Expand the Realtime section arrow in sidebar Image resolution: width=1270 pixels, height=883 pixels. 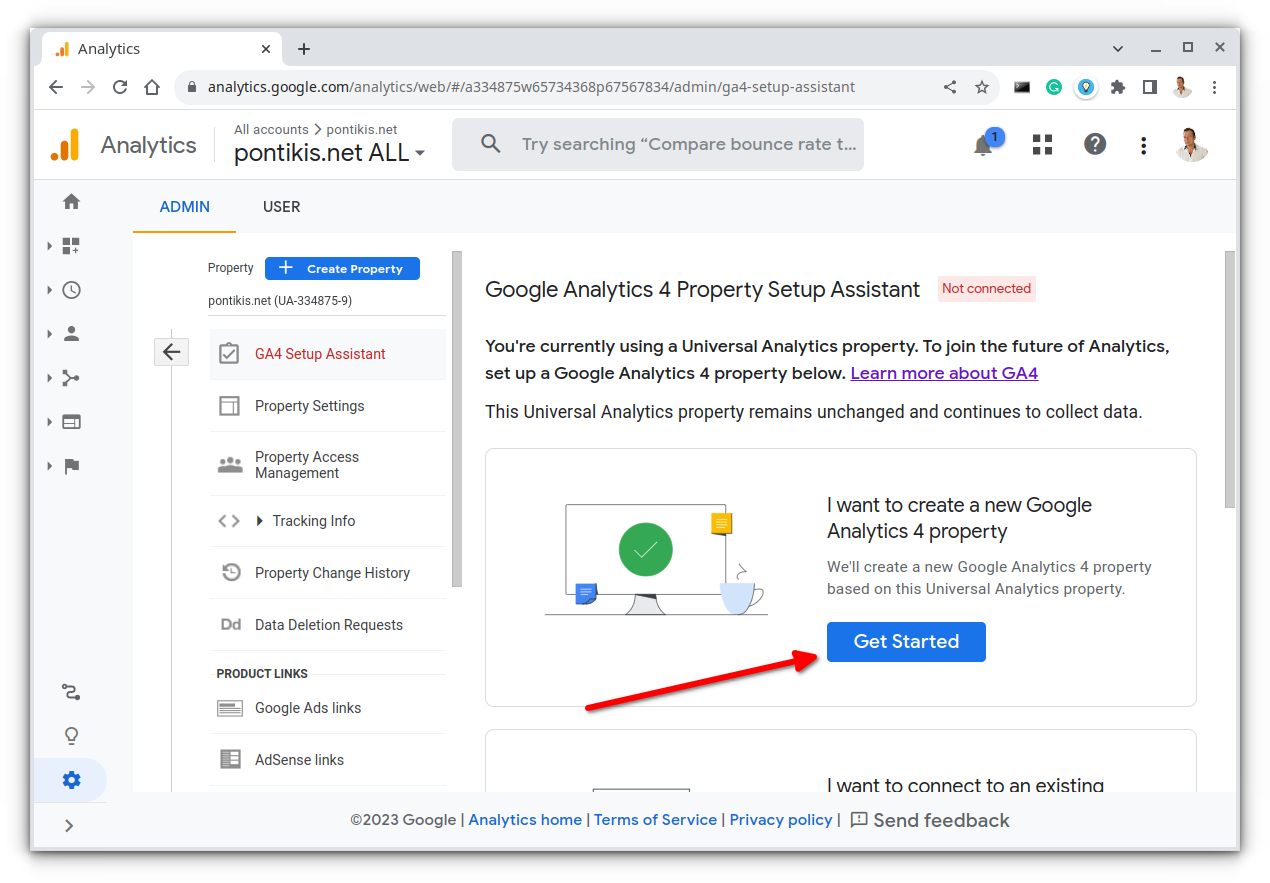[49, 290]
